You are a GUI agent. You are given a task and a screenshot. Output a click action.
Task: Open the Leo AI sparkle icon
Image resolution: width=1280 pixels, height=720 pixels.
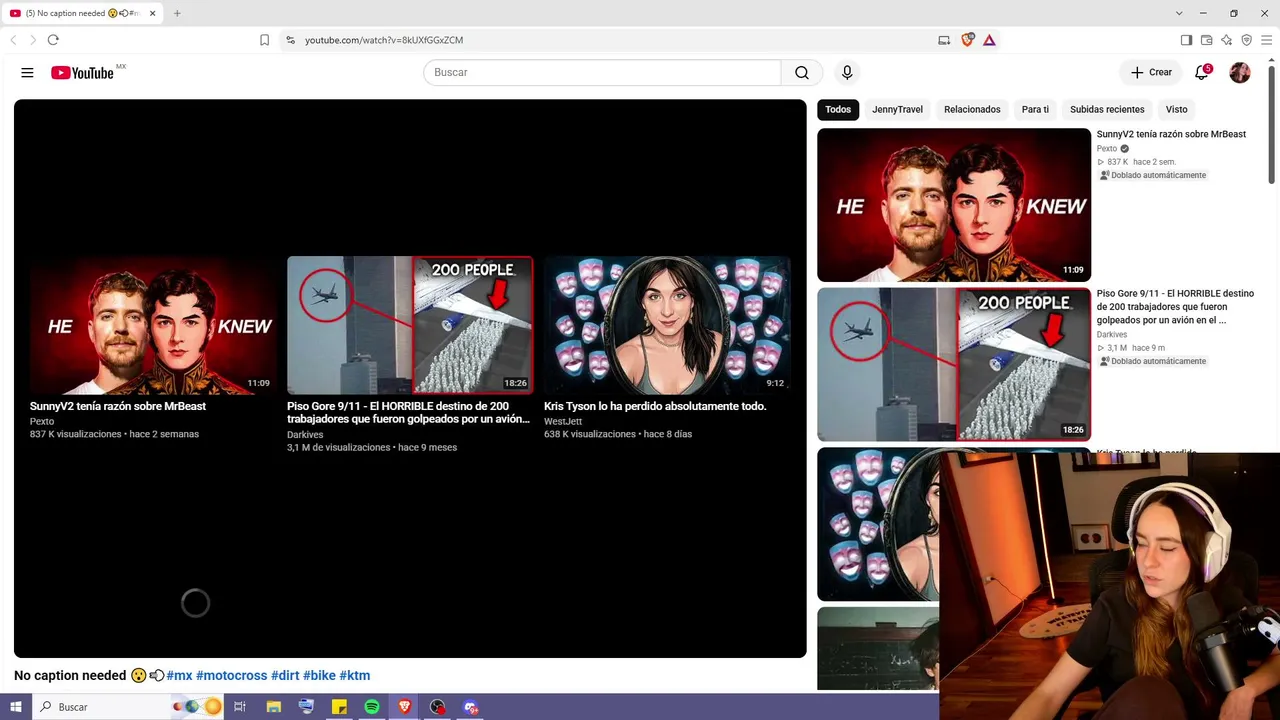(x=1226, y=40)
